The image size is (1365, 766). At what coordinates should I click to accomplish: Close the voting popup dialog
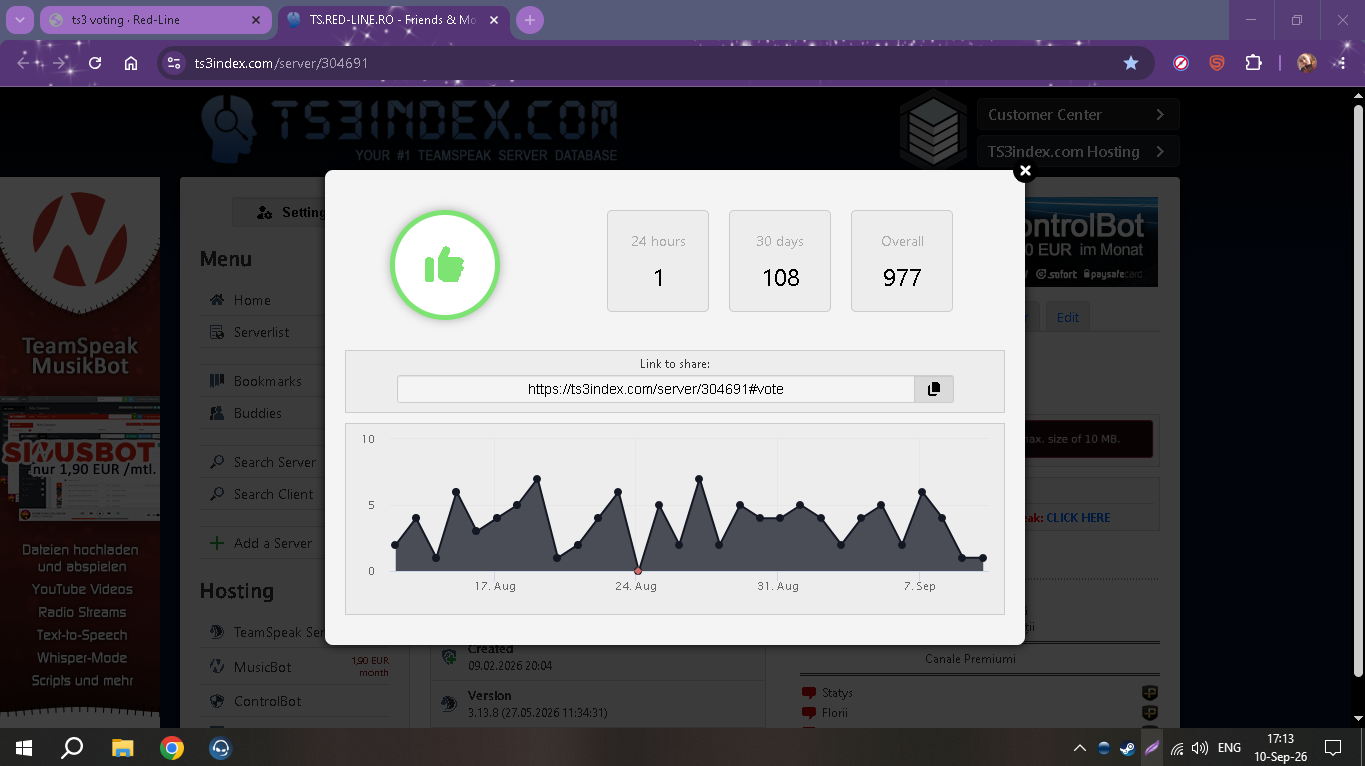click(1024, 171)
